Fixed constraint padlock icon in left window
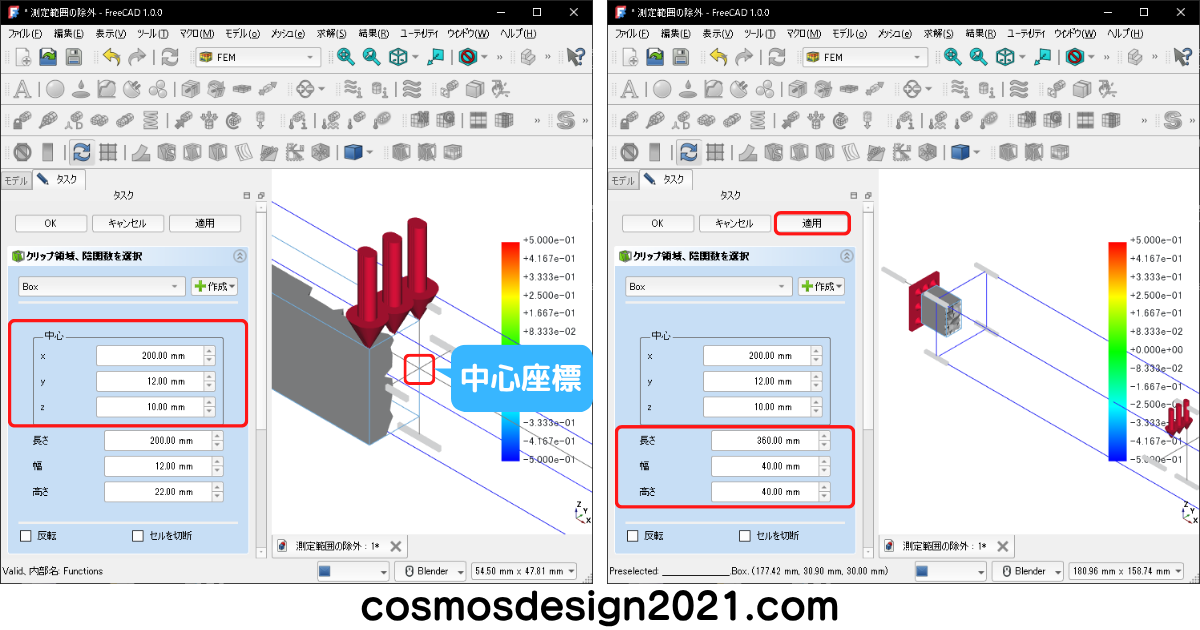The image size is (1200, 630). [x=22, y=121]
